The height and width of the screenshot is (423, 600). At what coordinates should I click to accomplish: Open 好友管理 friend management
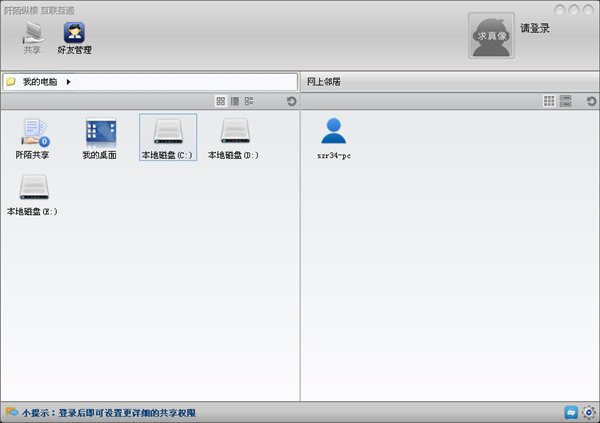point(74,38)
